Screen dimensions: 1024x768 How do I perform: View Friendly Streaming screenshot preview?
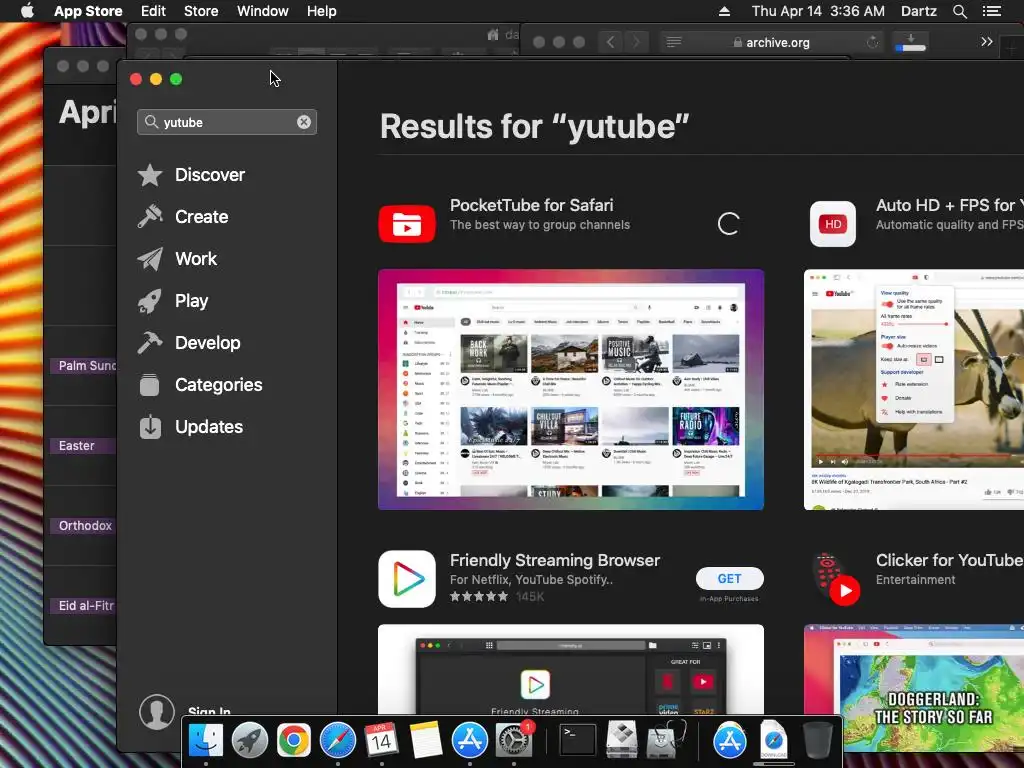click(x=571, y=669)
